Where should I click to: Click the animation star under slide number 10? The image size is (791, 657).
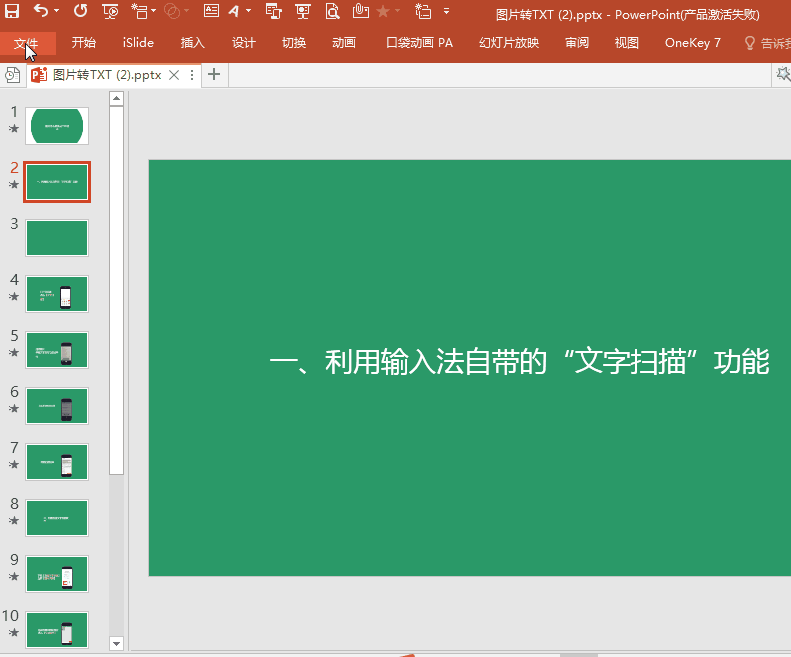click(14, 632)
